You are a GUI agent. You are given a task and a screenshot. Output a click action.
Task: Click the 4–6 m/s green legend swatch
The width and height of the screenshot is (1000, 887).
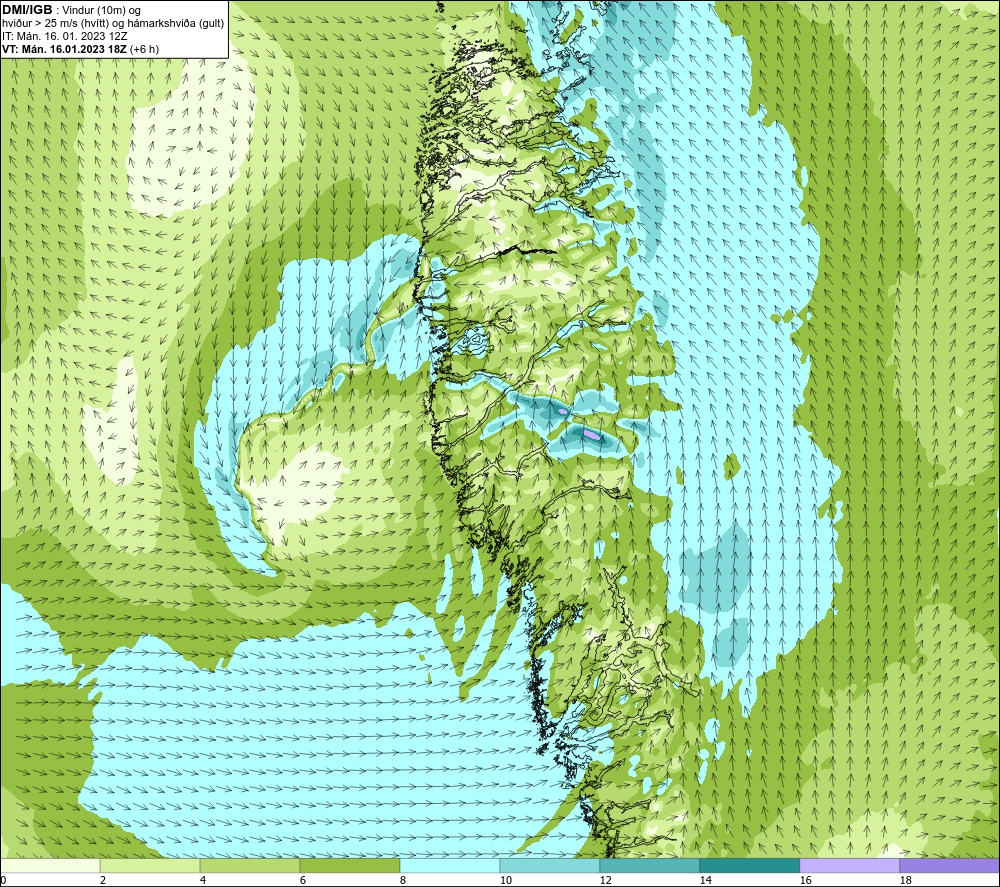249,865
